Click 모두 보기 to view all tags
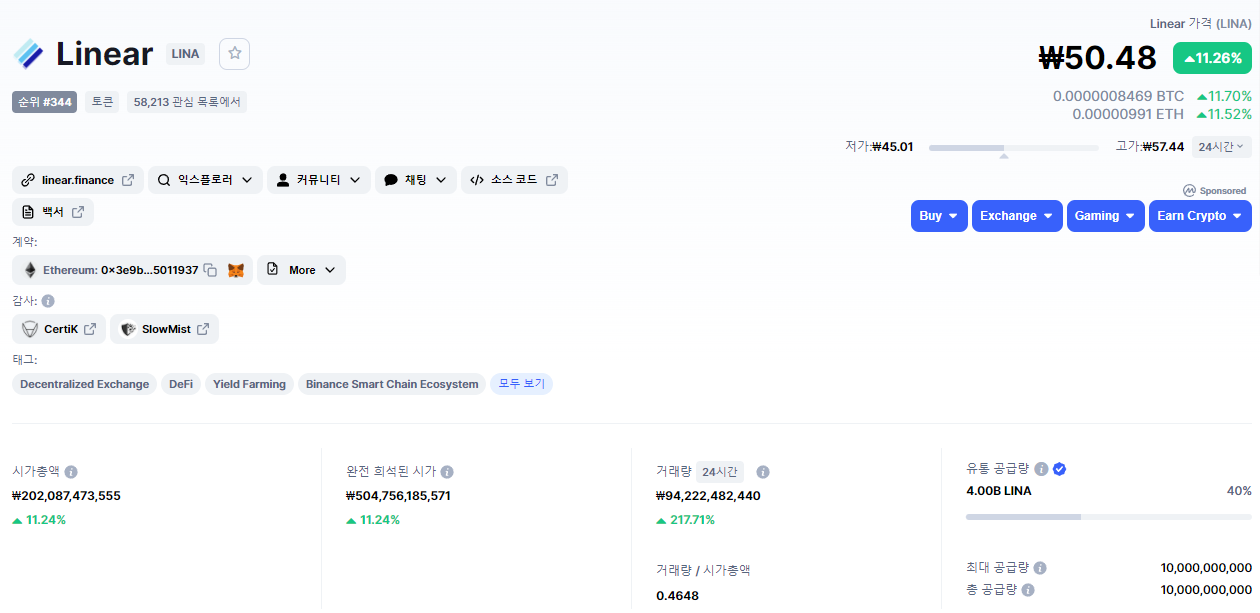This screenshot has height=613, width=1260. pyautogui.click(x=521, y=384)
